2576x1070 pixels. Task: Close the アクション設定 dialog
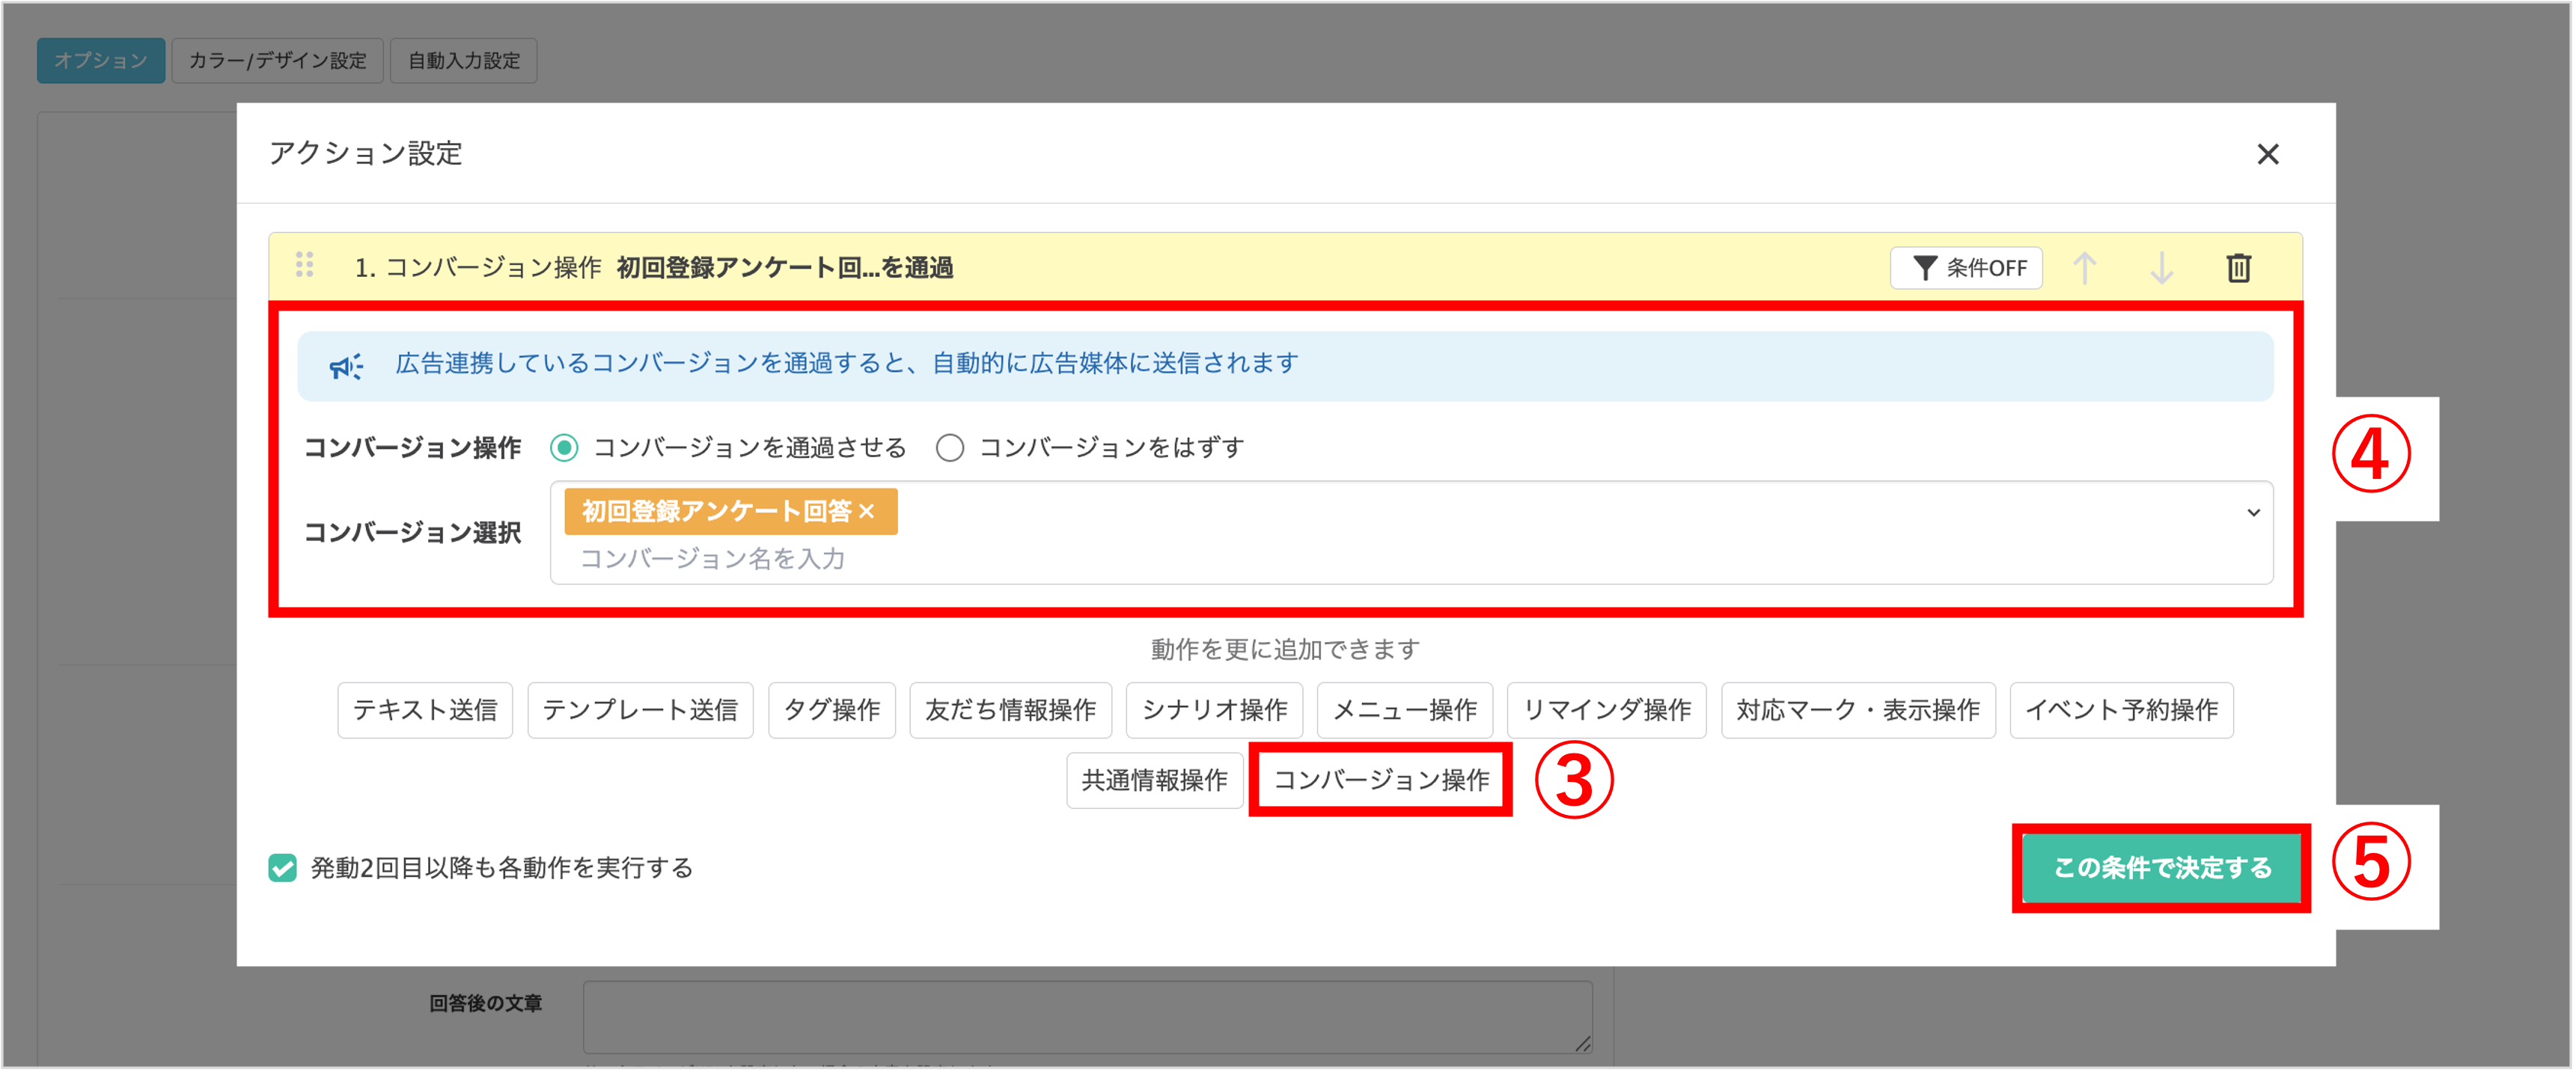coord(2269,154)
